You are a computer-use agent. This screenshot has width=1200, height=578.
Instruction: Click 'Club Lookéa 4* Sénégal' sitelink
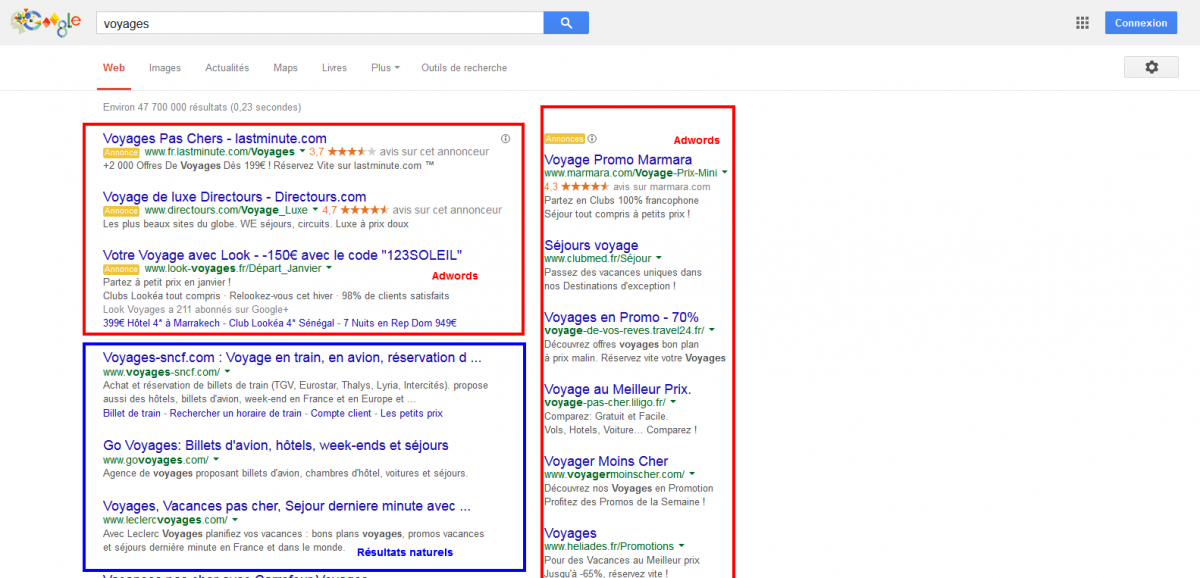click(x=282, y=323)
